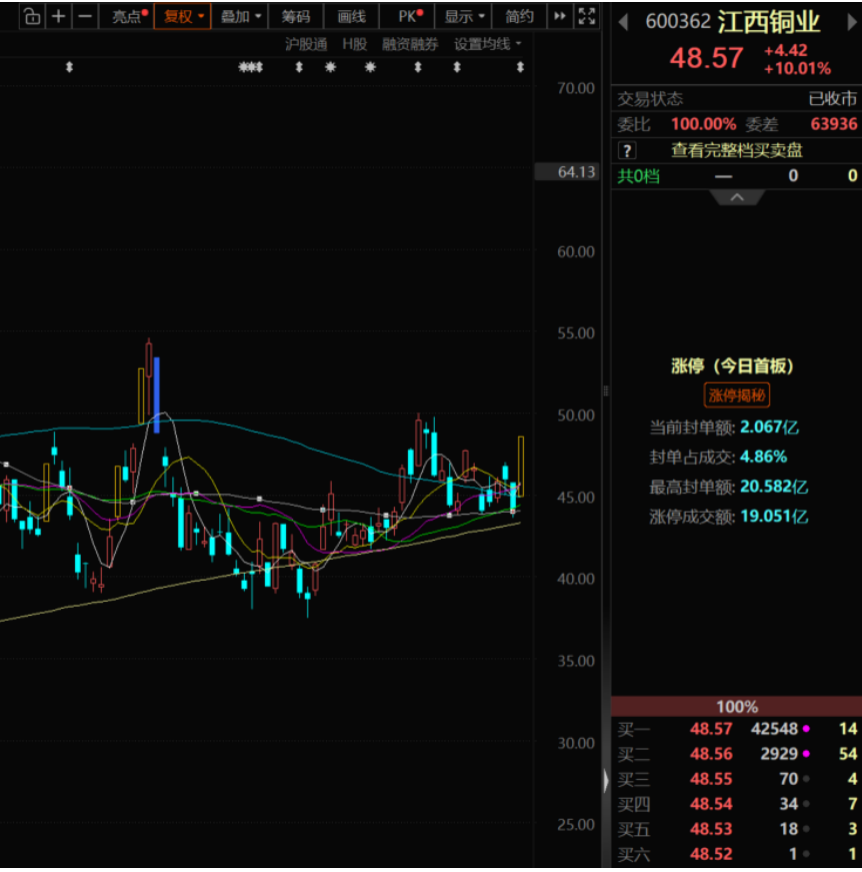Click the 100% bid ratio bar
This screenshot has height=872, width=862.
736,706
